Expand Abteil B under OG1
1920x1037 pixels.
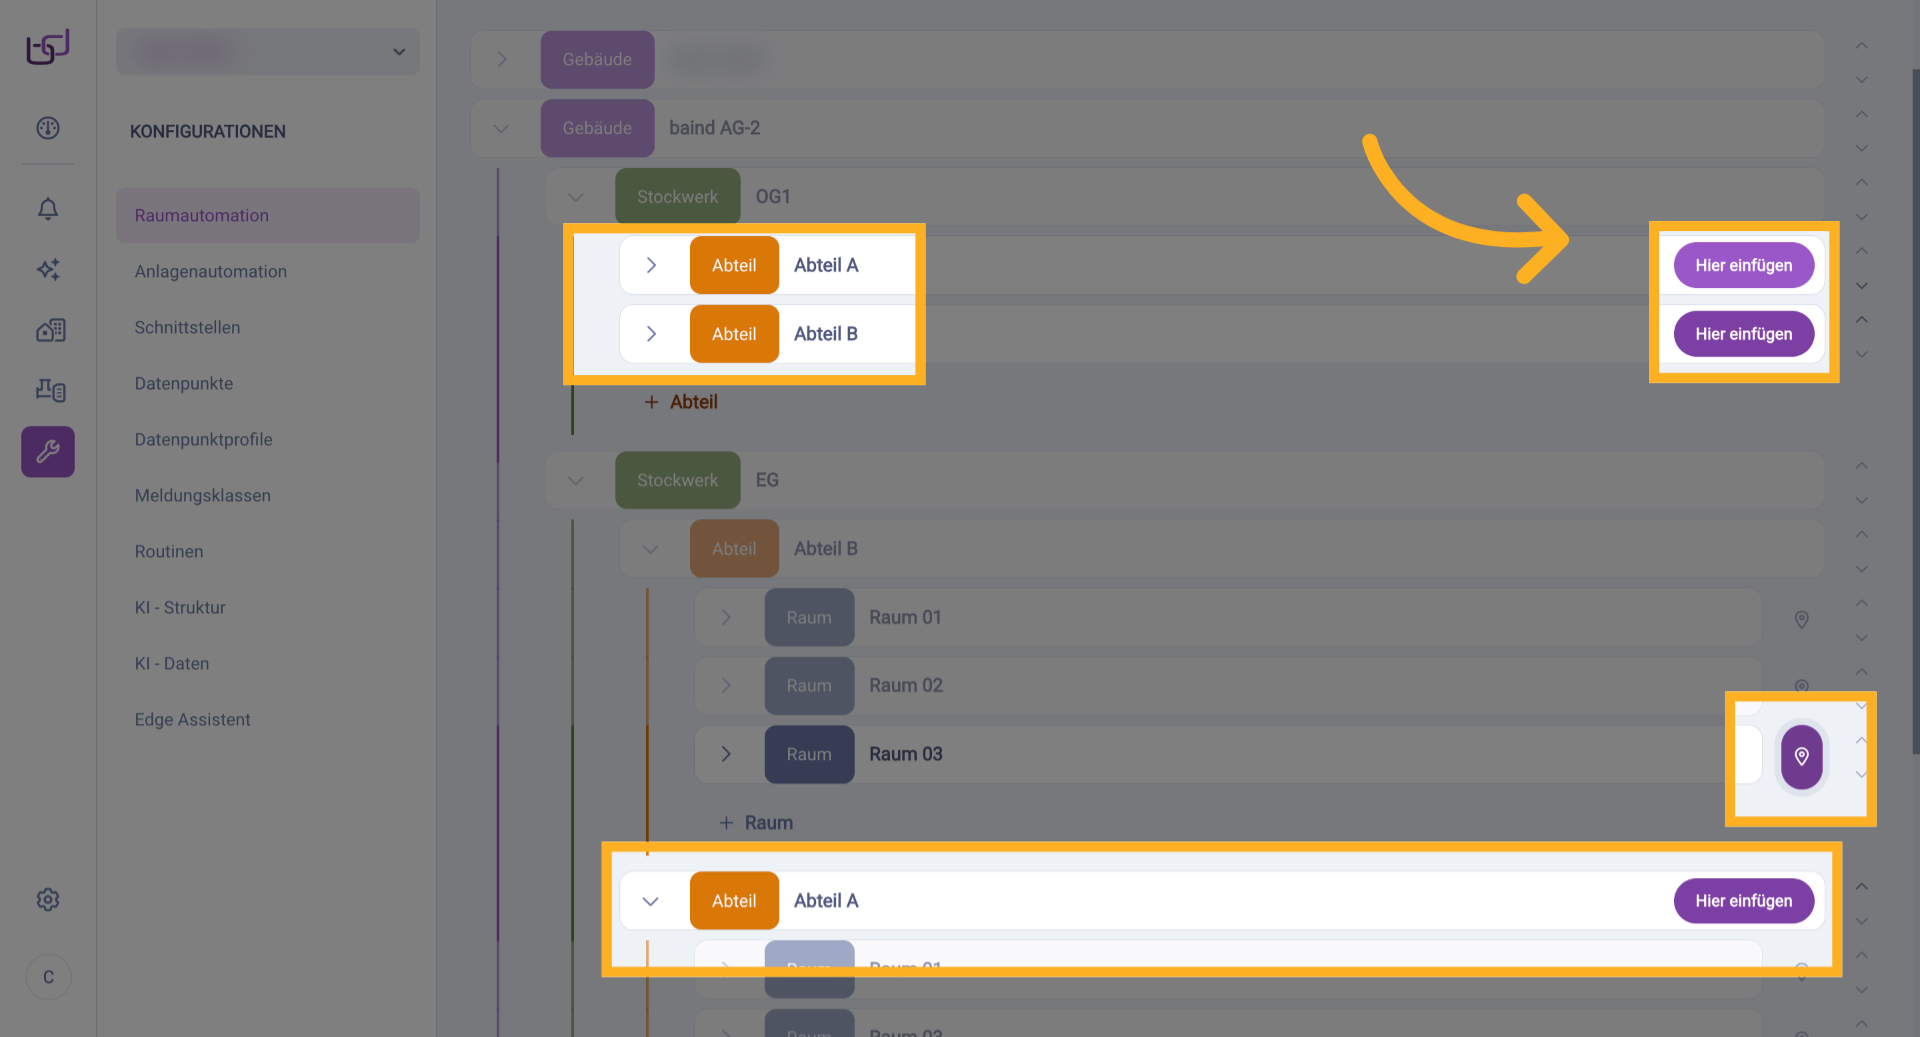tap(651, 334)
